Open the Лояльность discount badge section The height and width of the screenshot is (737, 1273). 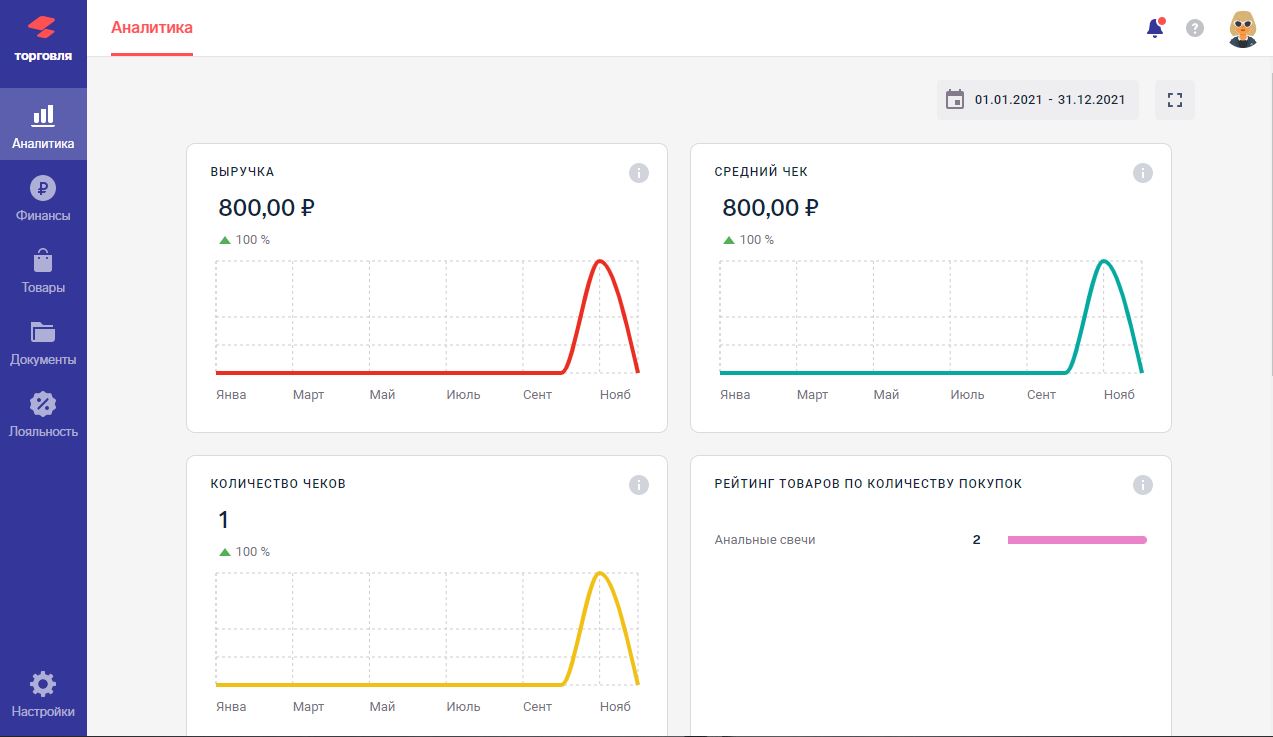point(43,415)
